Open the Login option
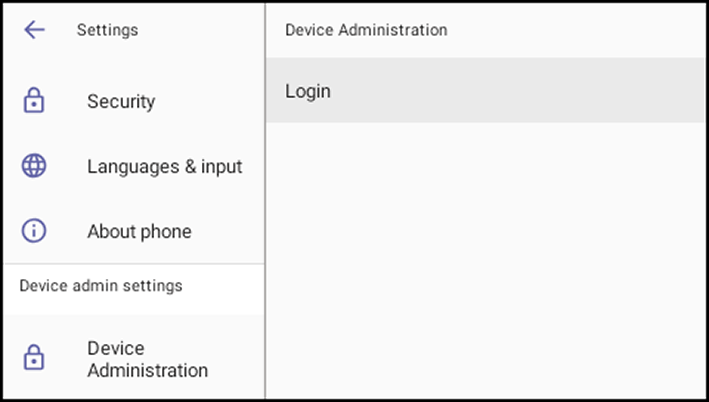This screenshot has height=402, width=709. [485, 90]
